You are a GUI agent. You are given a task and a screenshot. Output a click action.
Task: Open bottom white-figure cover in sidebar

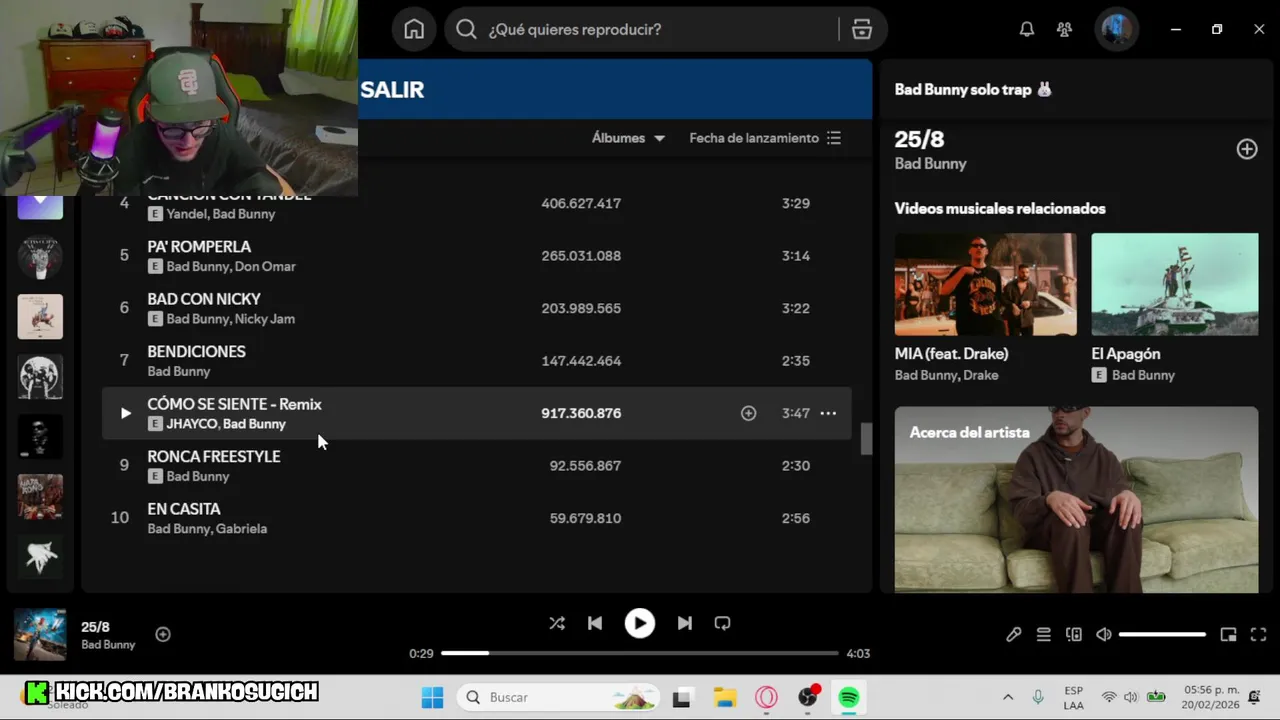pos(40,556)
